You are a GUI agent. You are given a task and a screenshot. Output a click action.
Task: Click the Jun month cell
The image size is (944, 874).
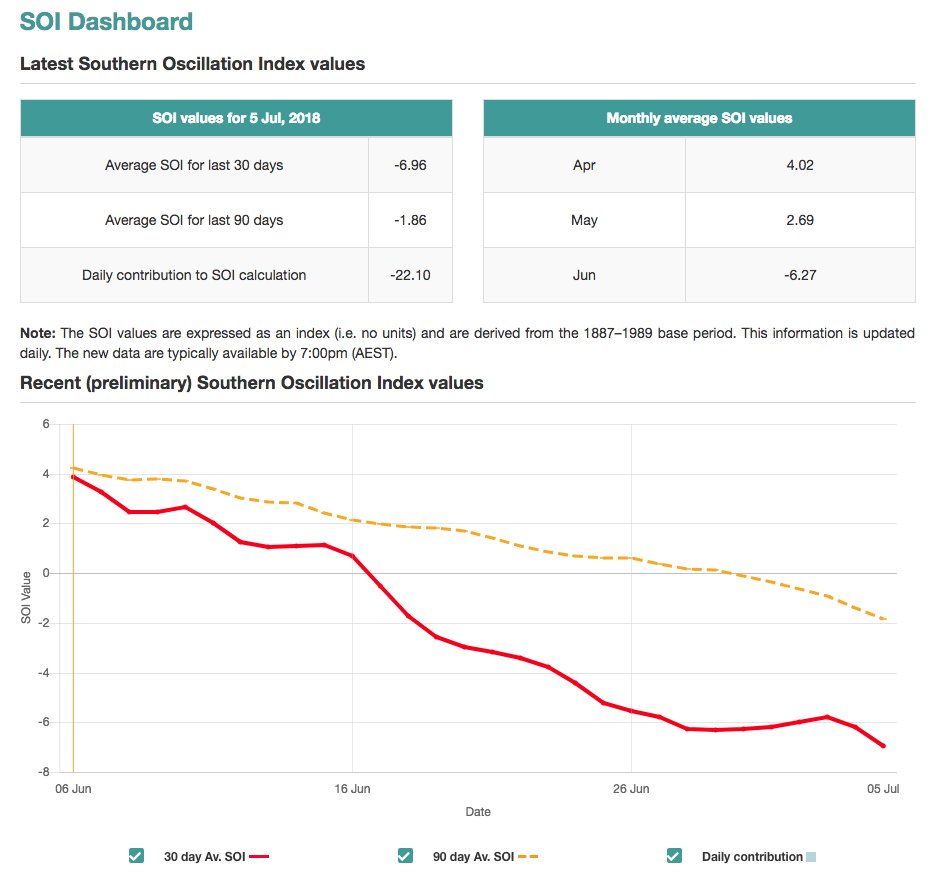click(x=584, y=275)
